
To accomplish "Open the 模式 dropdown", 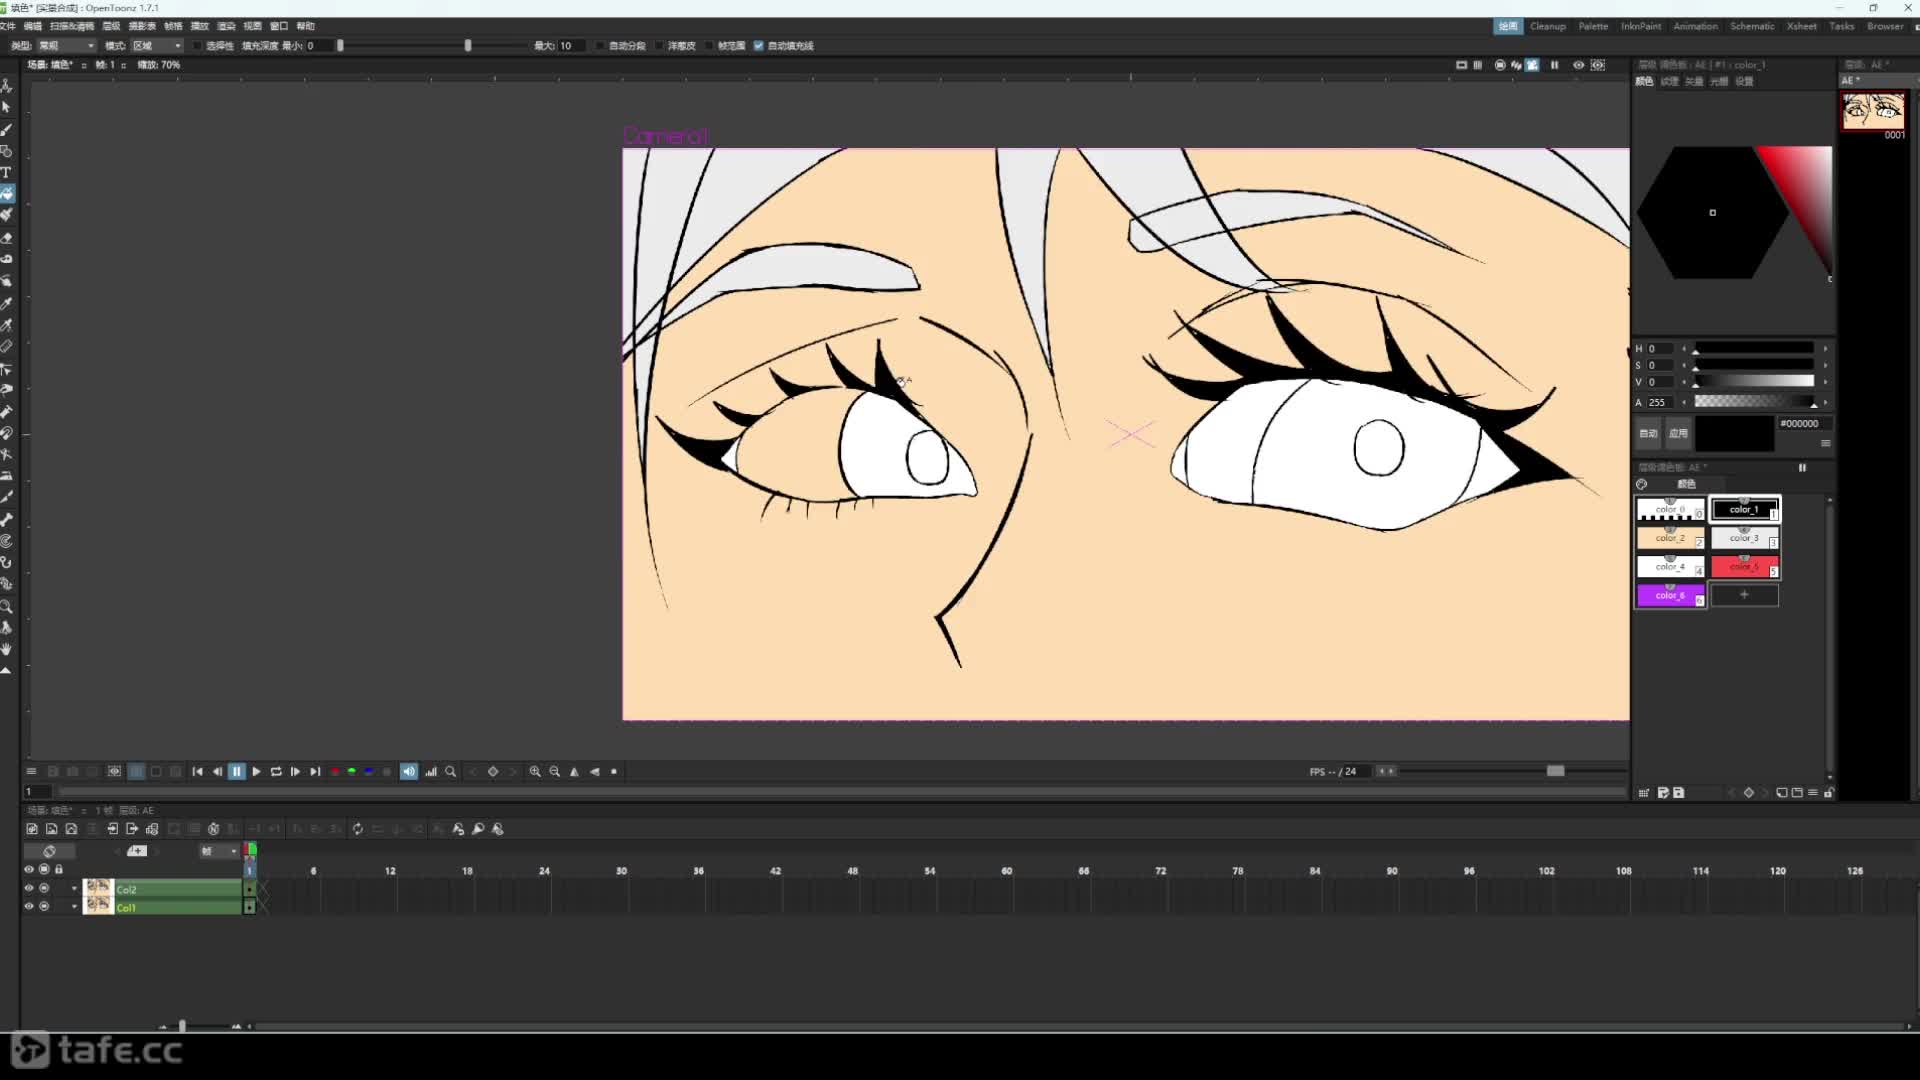I will [157, 46].
